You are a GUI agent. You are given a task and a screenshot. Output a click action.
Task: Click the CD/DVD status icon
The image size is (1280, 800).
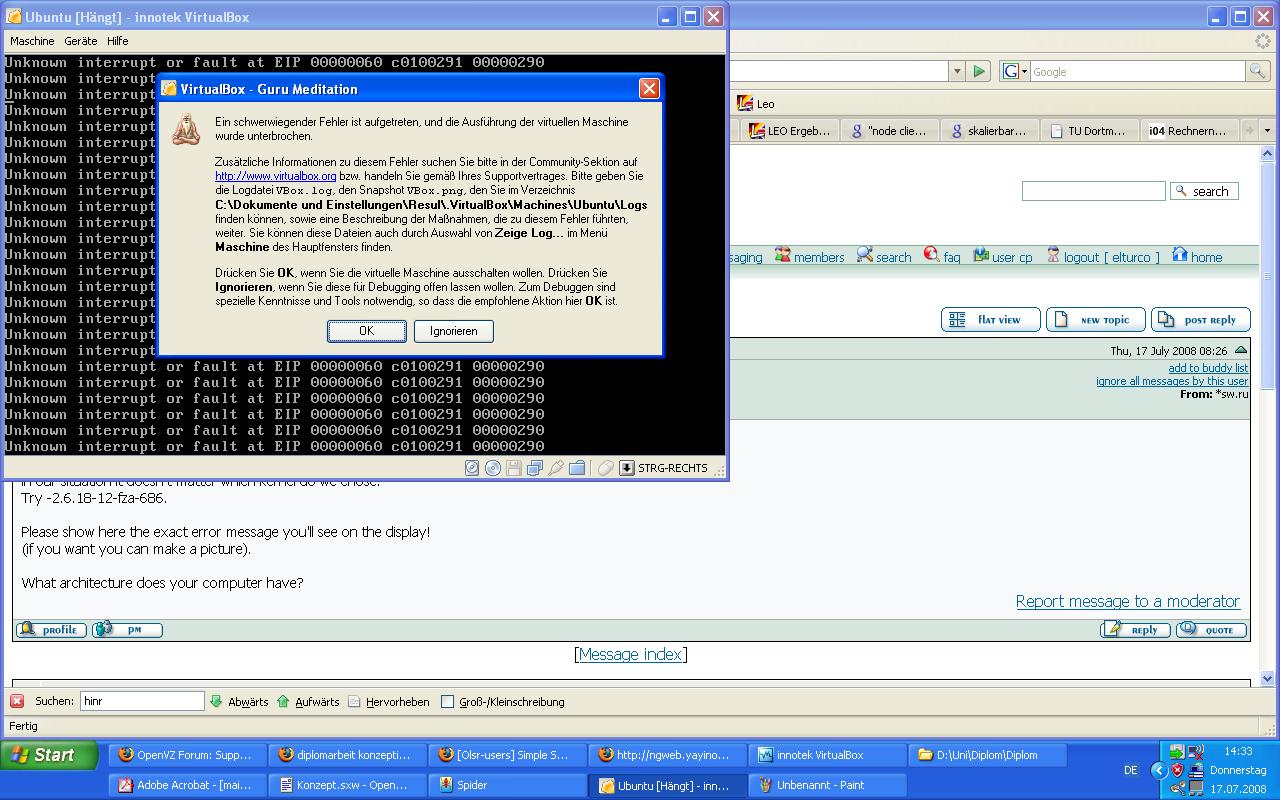tap(493, 468)
